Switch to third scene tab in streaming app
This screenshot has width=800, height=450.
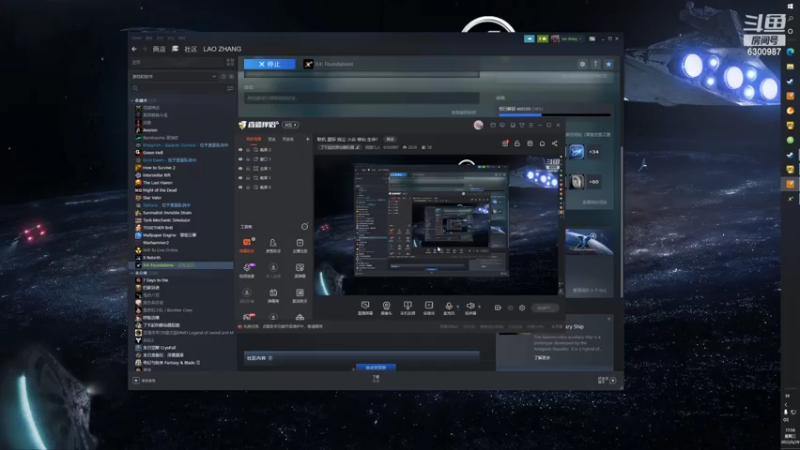click(288, 139)
